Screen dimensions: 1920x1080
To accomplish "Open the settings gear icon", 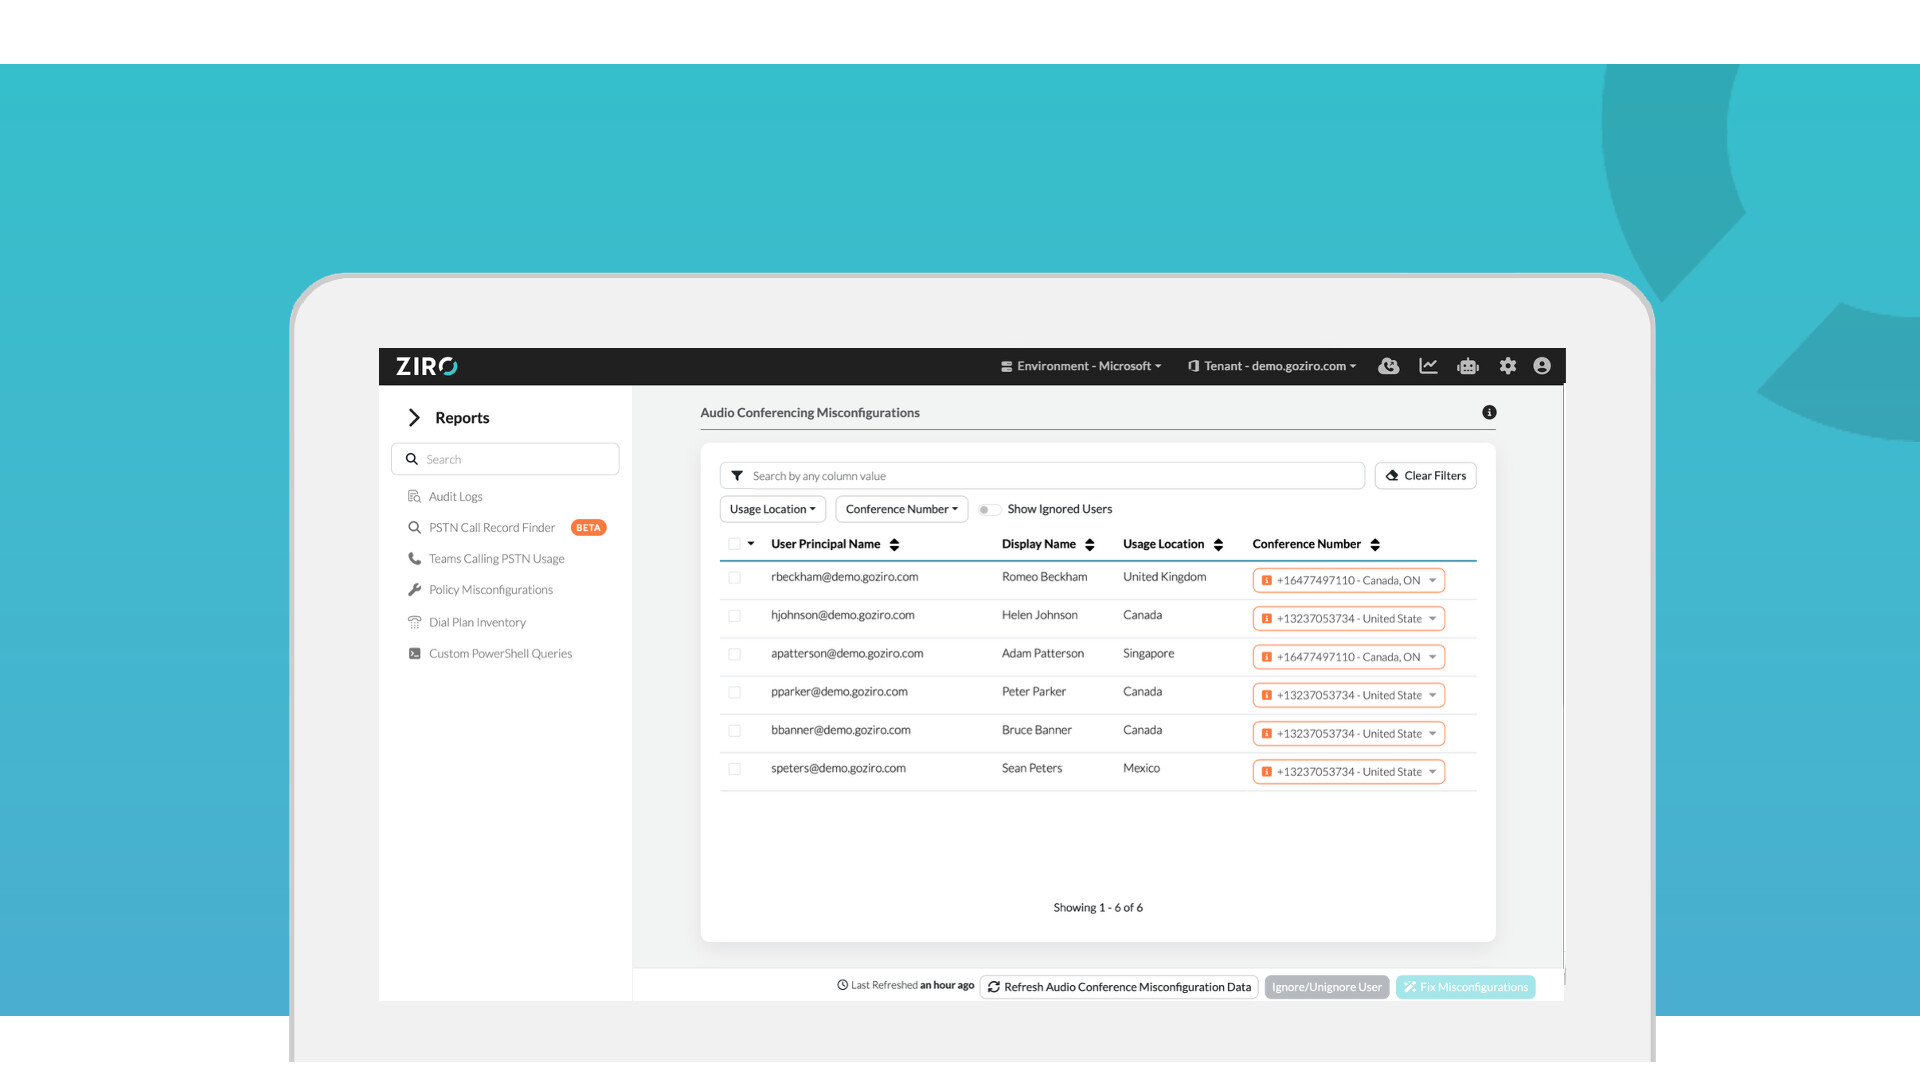I will click(x=1508, y=366).
